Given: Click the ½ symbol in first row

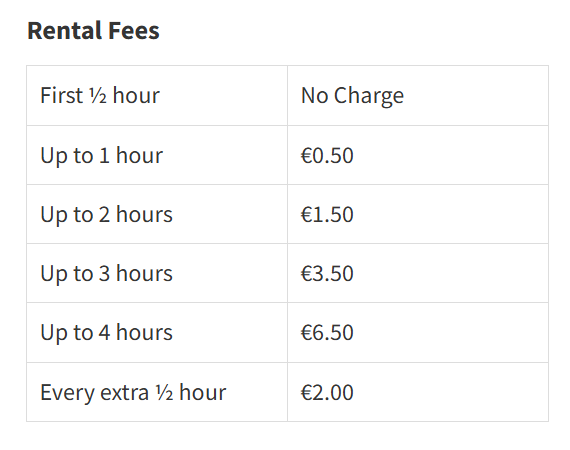Looking at the screenshot, I should [x=98, y=96].
